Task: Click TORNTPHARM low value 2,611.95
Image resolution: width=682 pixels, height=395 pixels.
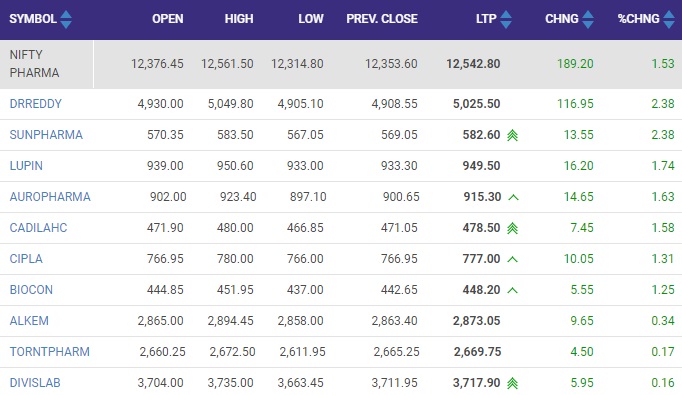Action: (302, 351)
